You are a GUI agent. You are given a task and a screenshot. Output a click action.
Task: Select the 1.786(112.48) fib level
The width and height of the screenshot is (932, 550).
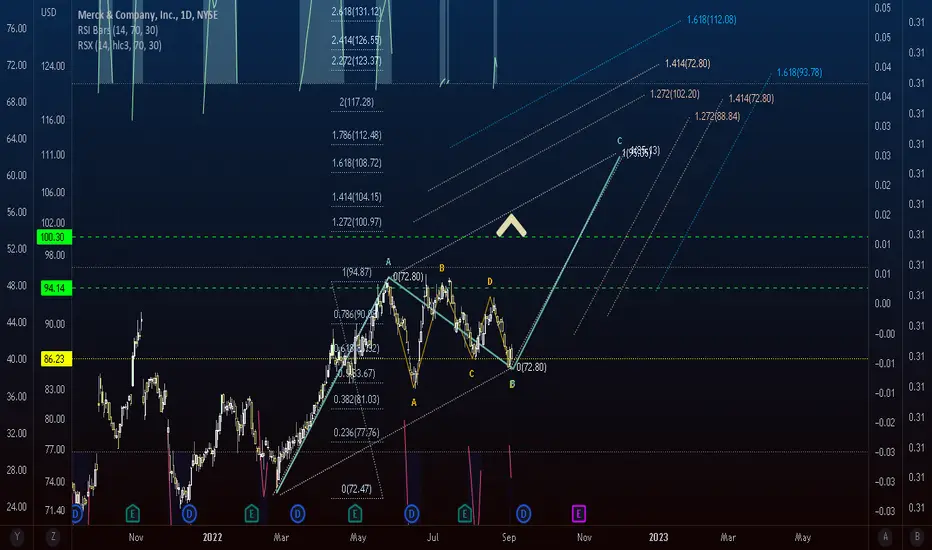point(357,136)
